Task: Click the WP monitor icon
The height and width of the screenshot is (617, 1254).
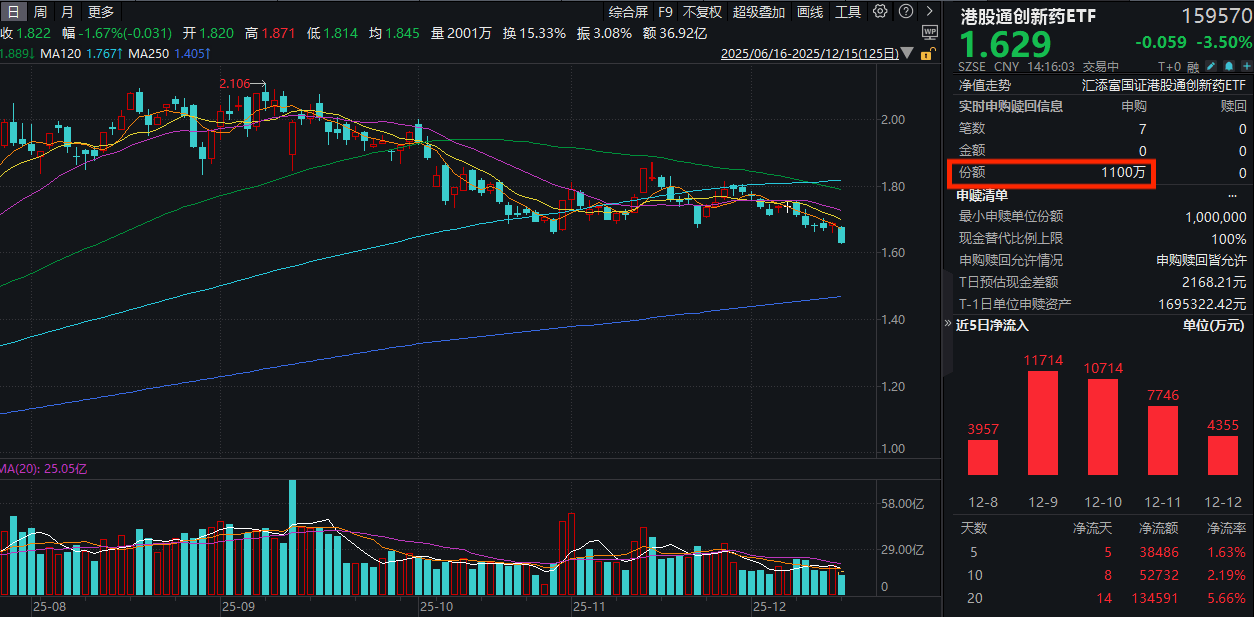Action: [929, 32]
